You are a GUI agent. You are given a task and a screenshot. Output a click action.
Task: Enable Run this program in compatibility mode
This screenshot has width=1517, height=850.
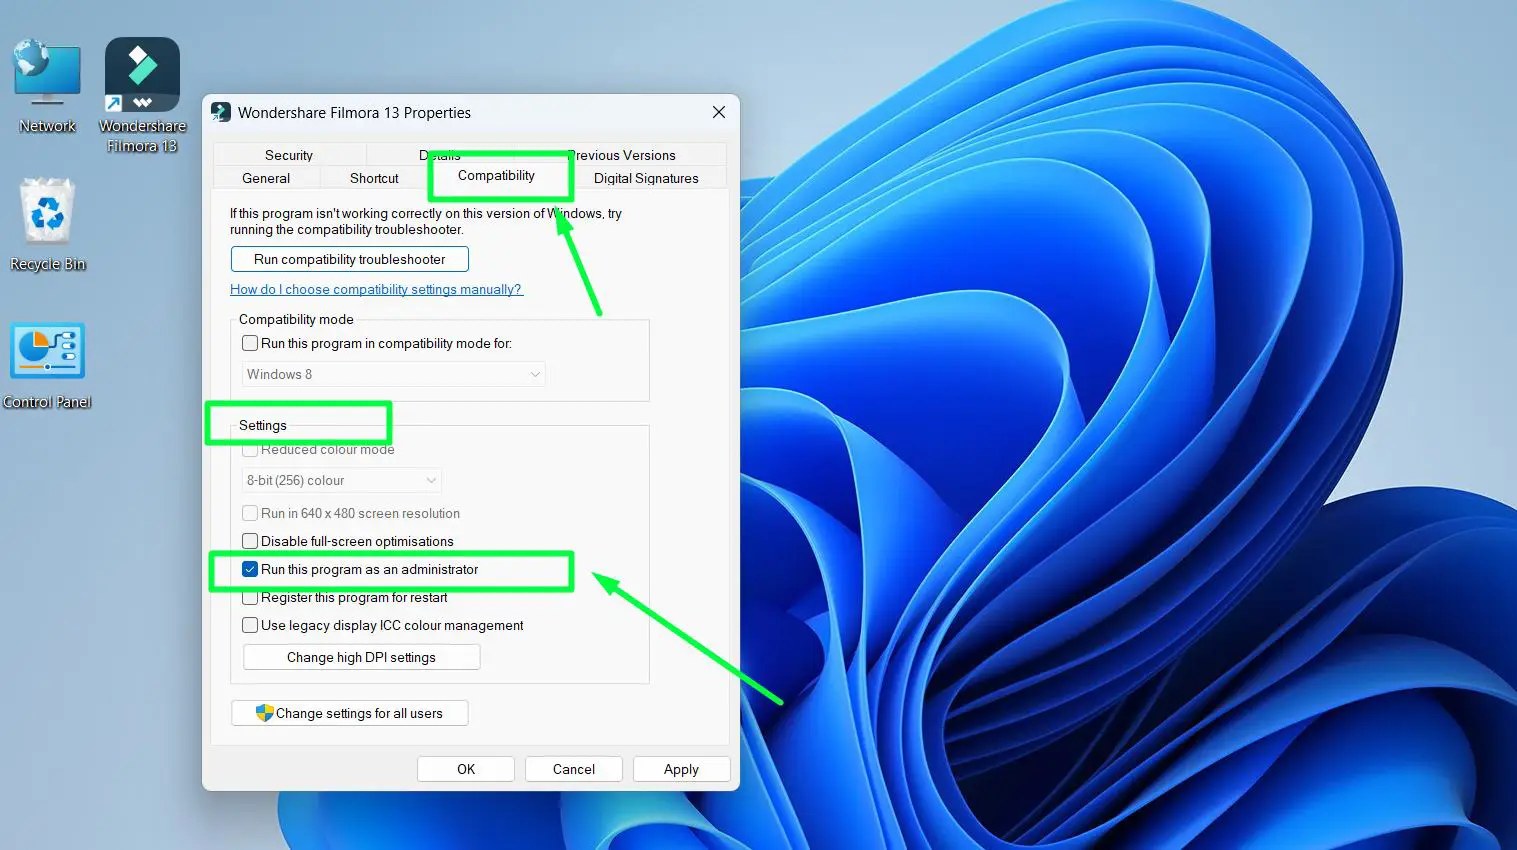pyautogui.click(x=250, y=343)
